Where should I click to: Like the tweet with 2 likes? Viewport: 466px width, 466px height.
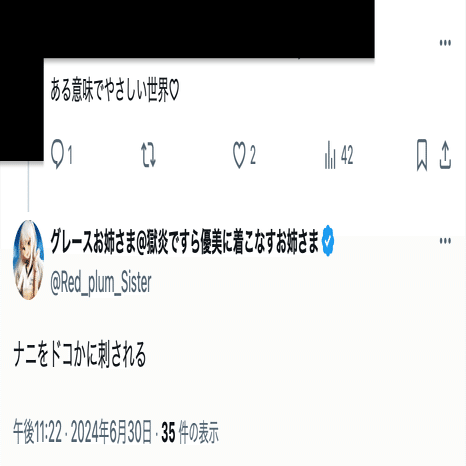coord(239,155)
